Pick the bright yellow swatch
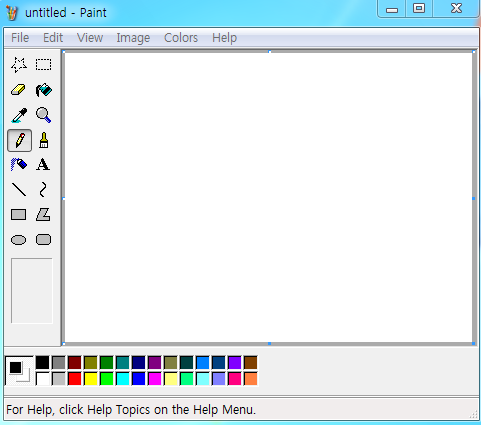Viewport: 481px width, 425px height. [x=91, y=379]
